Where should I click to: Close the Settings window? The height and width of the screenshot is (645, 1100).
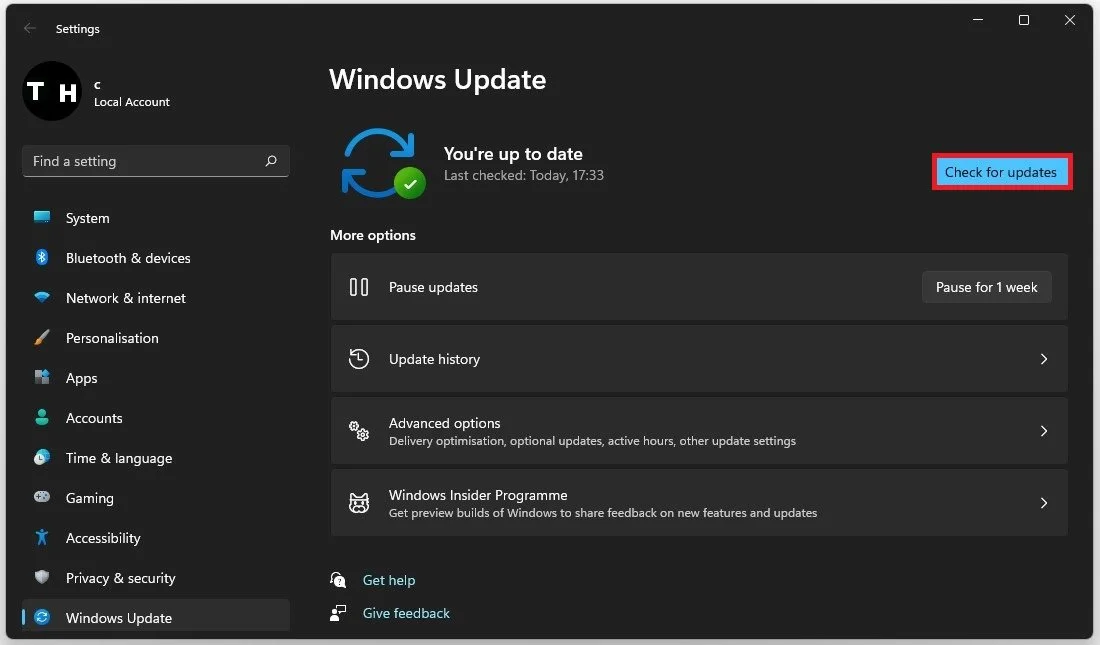pos(1070,20)
